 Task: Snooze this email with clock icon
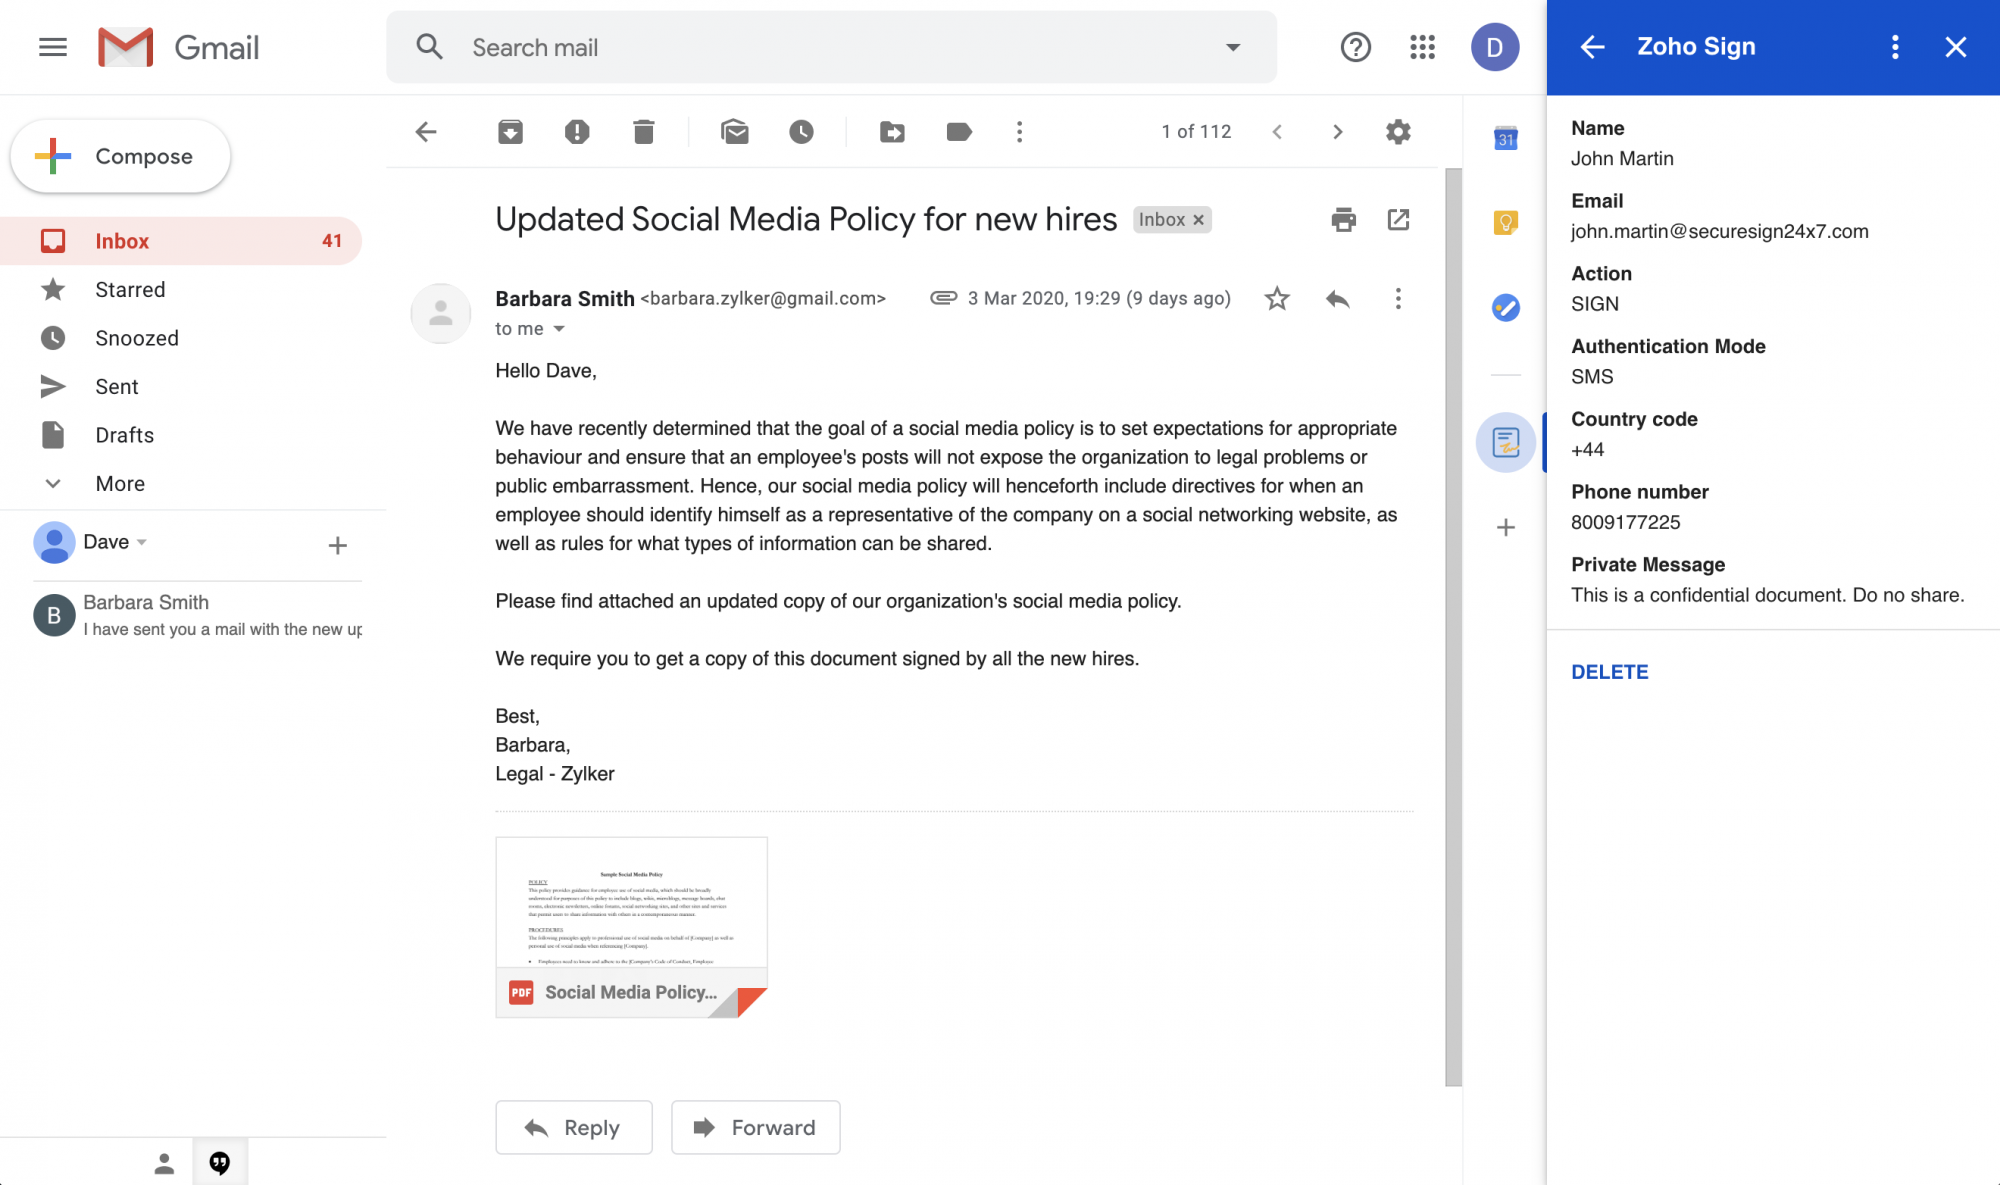click(801, 131)
